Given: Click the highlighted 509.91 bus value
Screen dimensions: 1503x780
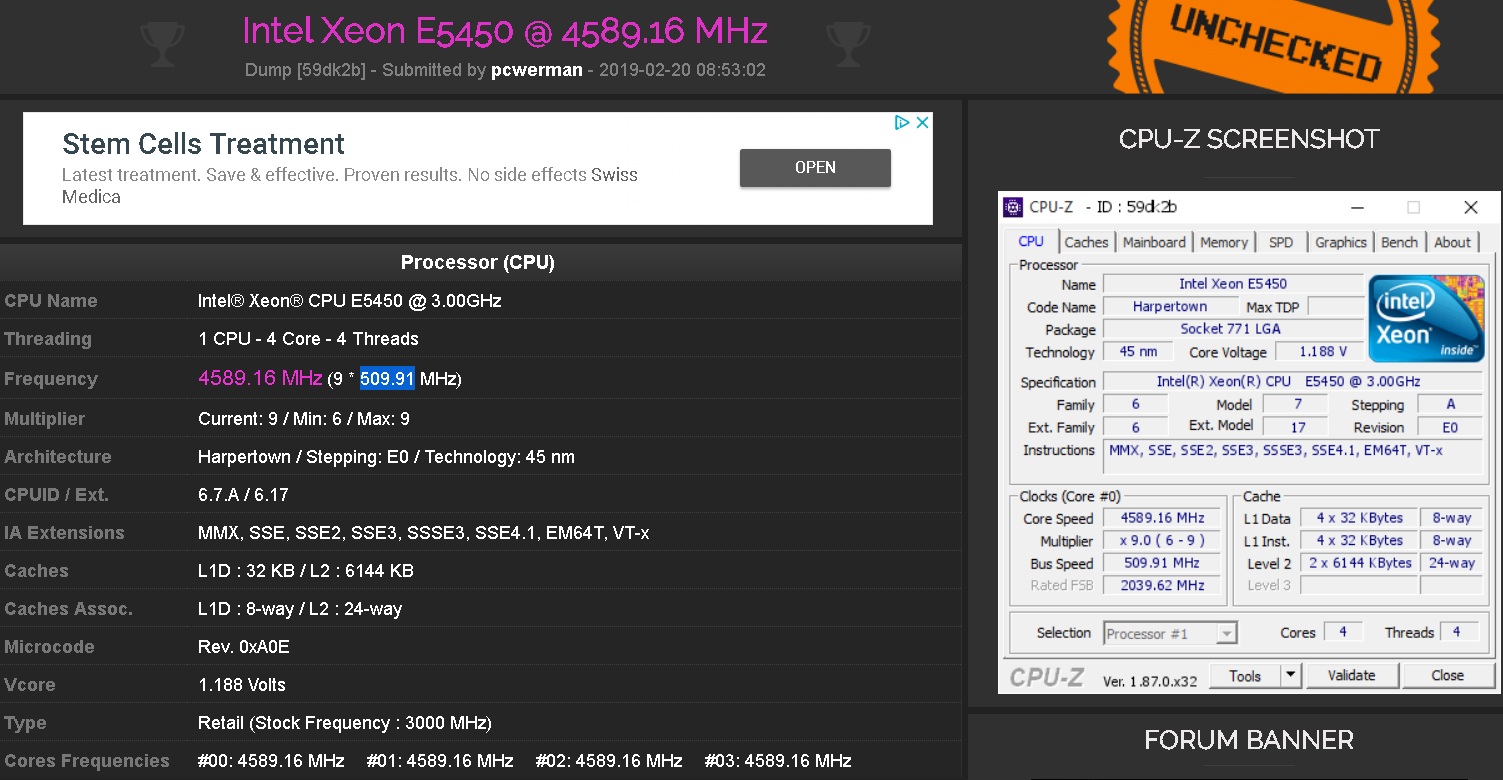Looking at the screenshot, I should 387,379.
